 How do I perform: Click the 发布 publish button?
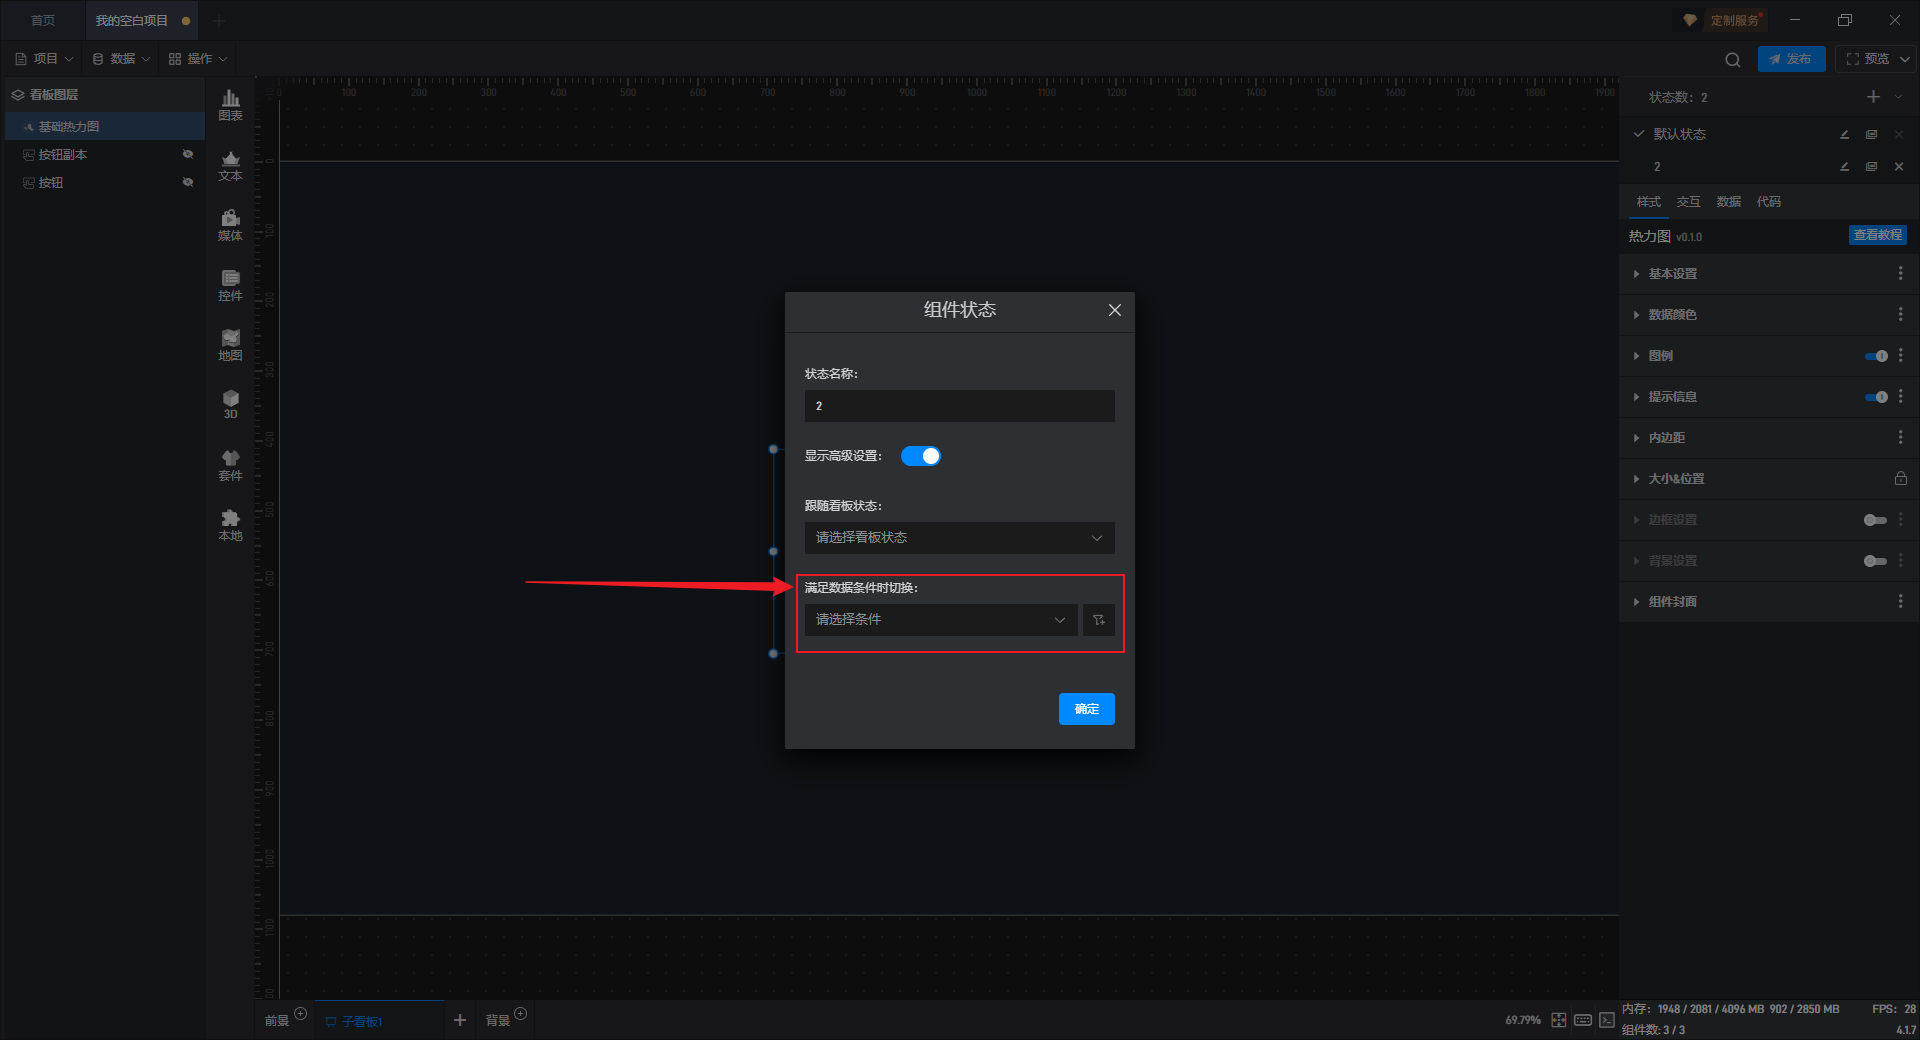click(1791, 59)
